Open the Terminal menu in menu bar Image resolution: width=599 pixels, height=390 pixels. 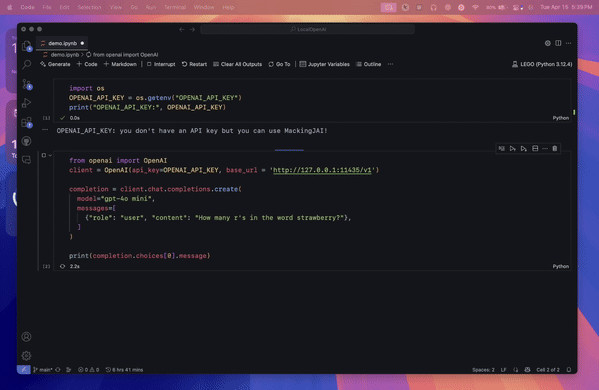point(175,7)
